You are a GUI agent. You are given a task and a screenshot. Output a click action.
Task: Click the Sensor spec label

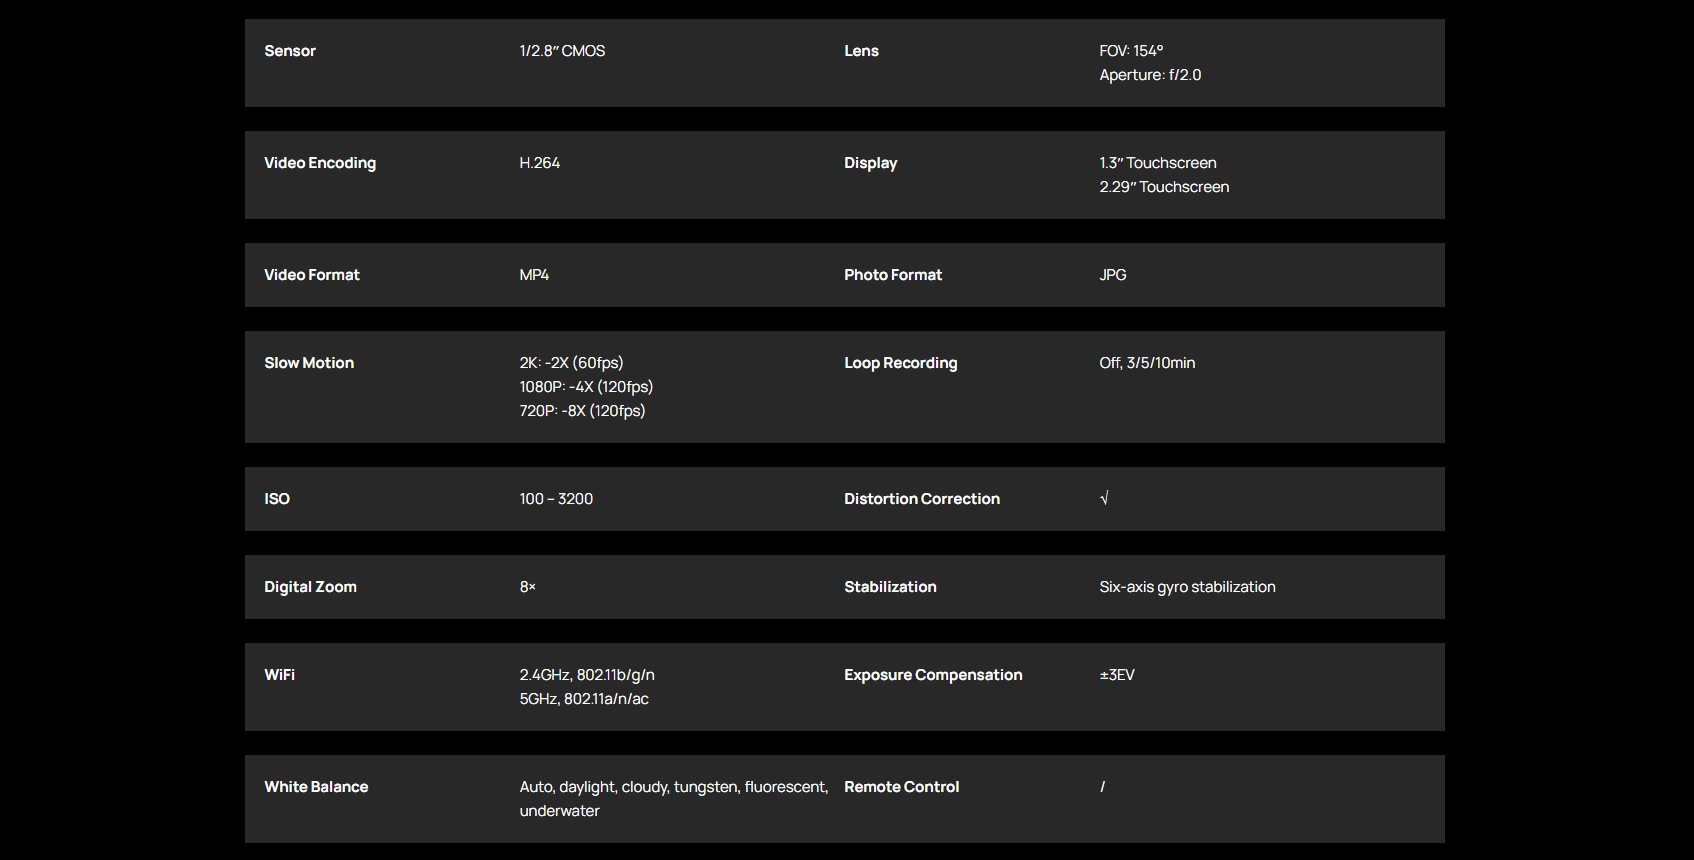(x=290, y=51)
